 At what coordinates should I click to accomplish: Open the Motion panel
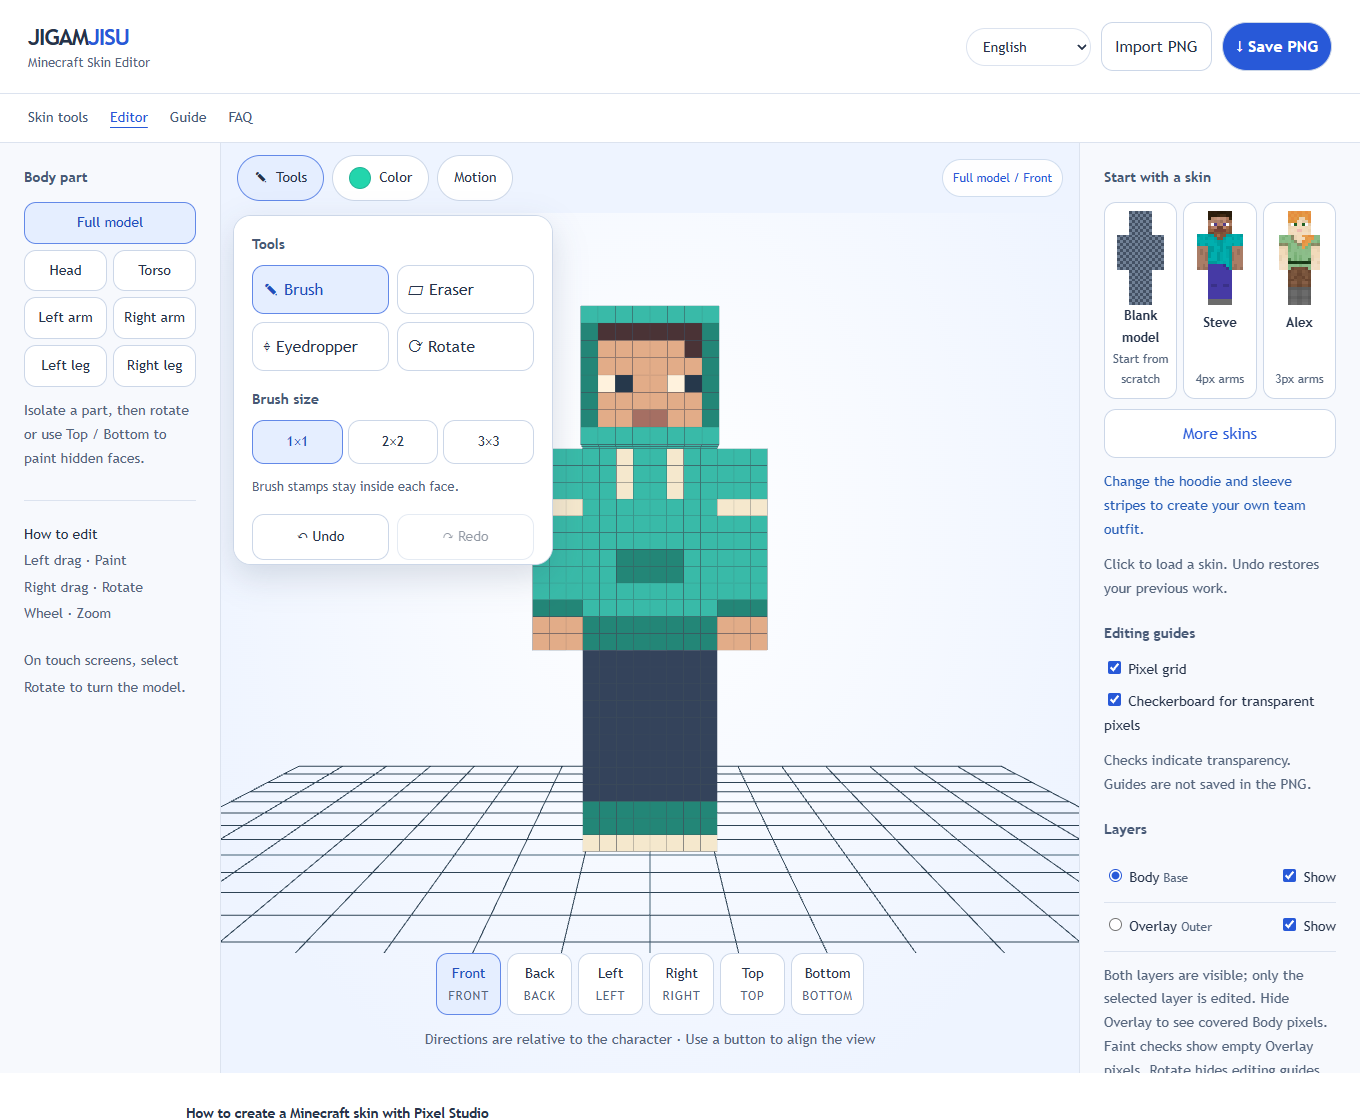(x=475, y=178)
